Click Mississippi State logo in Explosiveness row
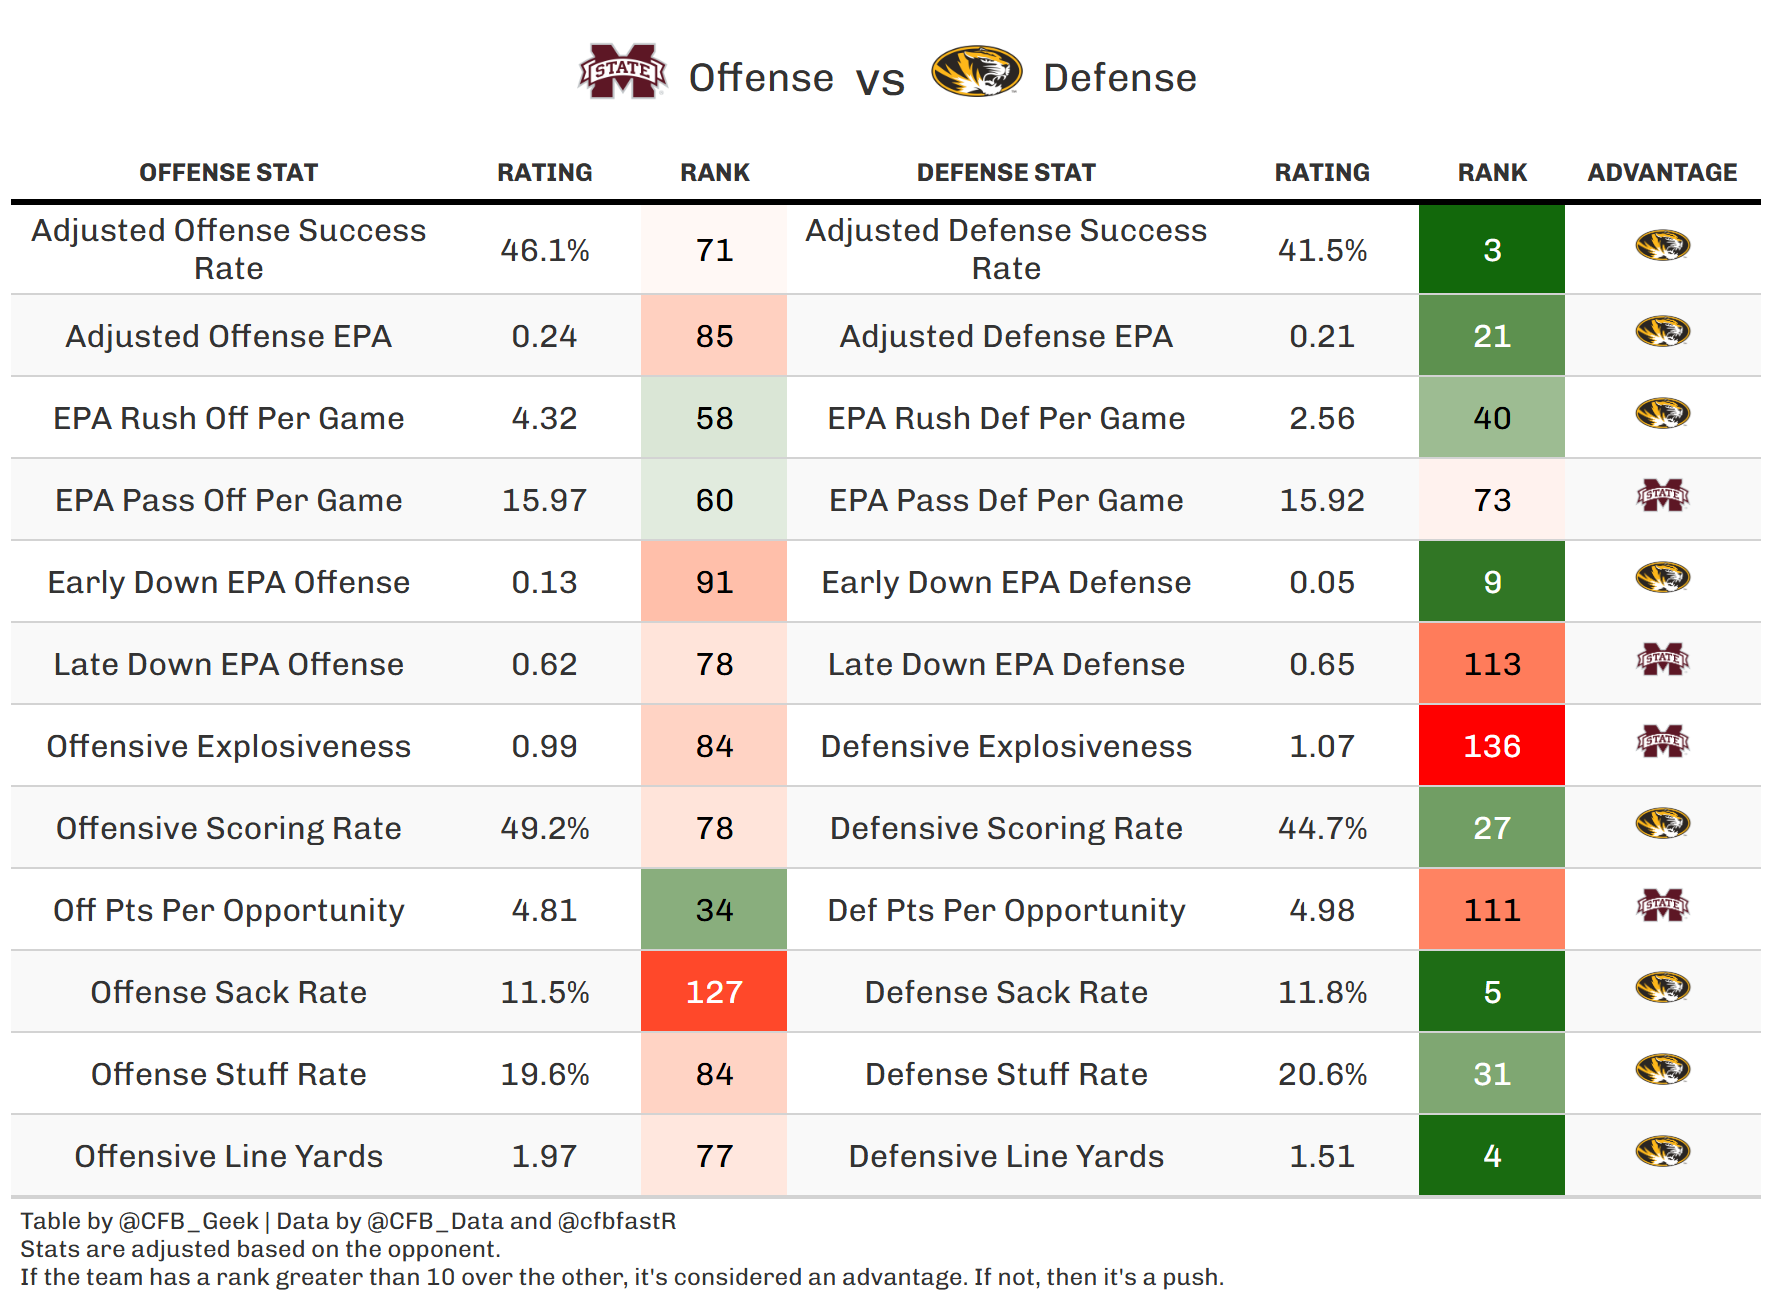 pos(1662,742)
